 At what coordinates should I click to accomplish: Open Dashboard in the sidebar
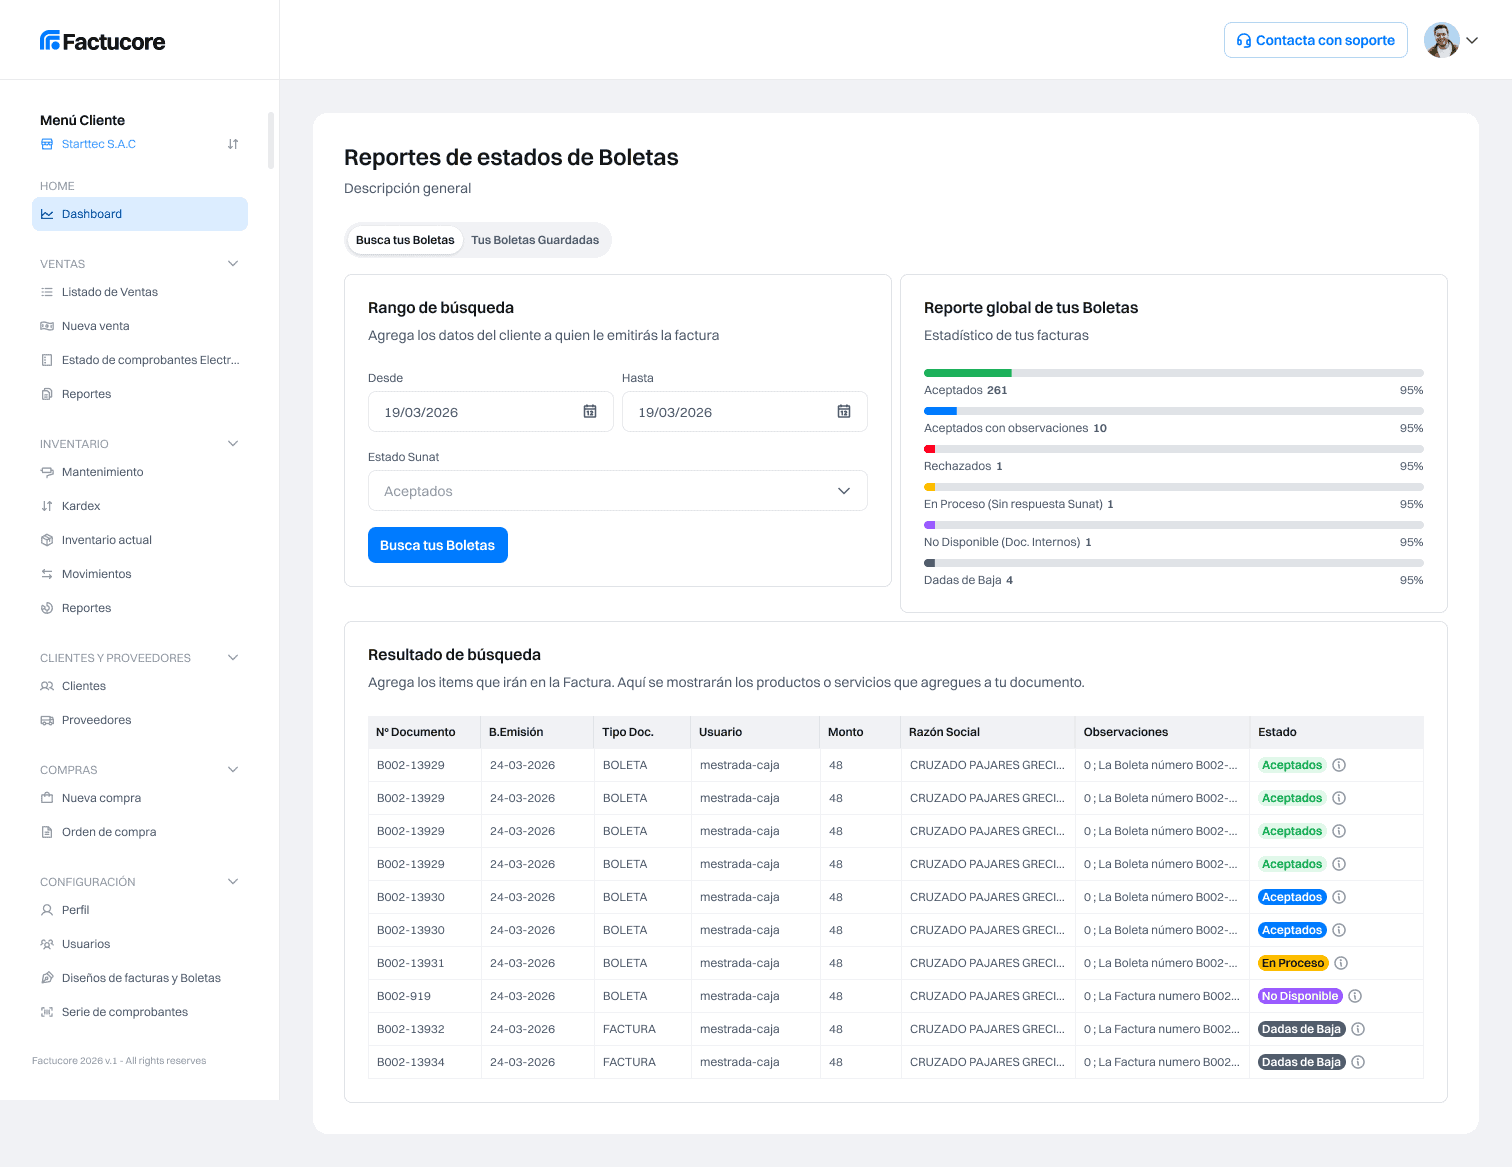[x=140, y=214]
